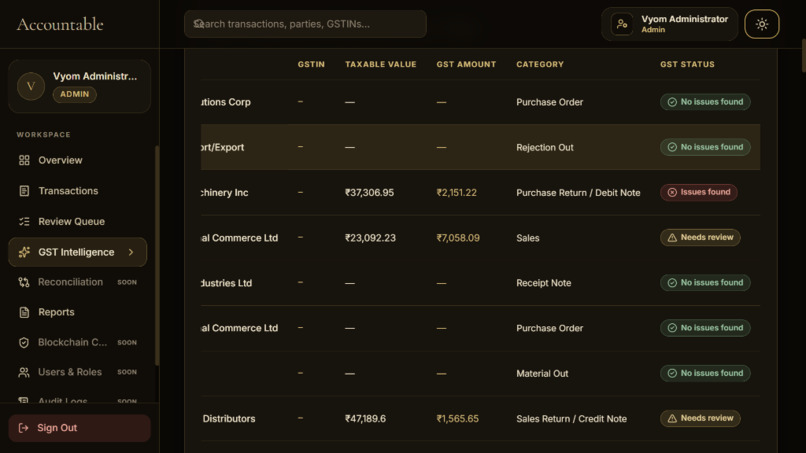Open the Vyom Administrator account menu

pos(670,24)
